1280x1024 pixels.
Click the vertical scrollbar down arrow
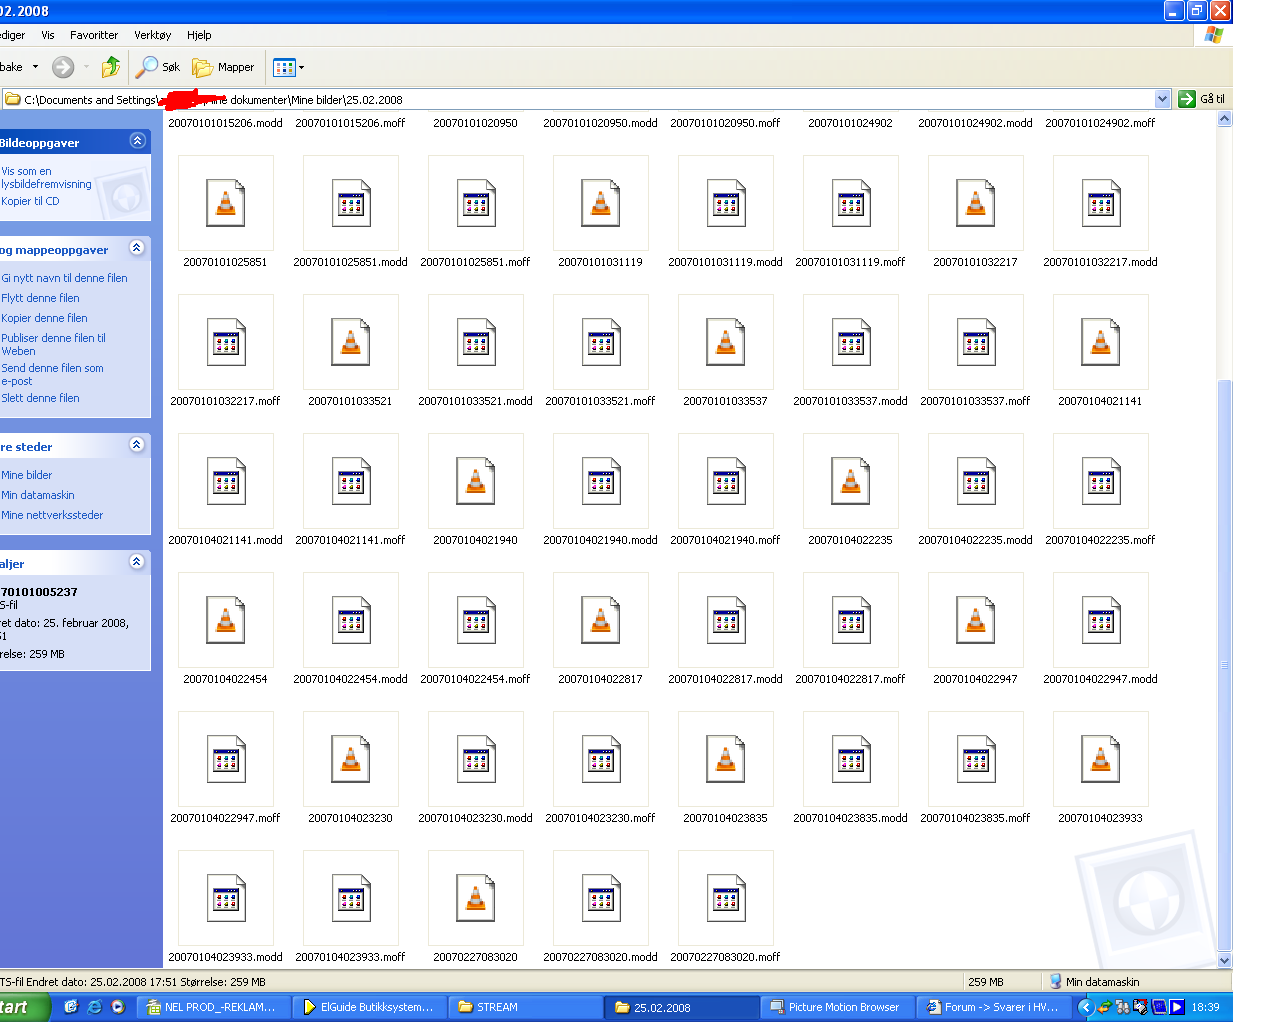pyautogui.click(x=1224, y=960)
